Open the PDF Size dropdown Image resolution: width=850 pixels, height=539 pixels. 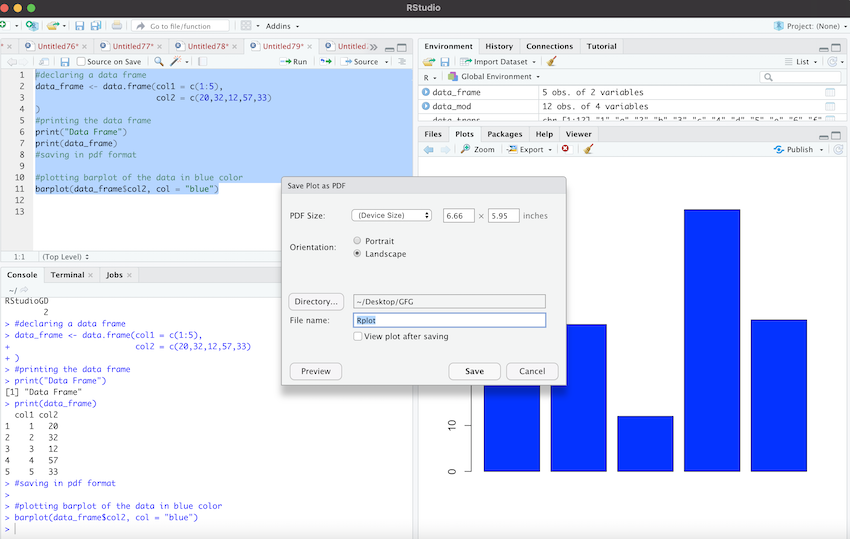pyautogui.click(x=391, y=215)
